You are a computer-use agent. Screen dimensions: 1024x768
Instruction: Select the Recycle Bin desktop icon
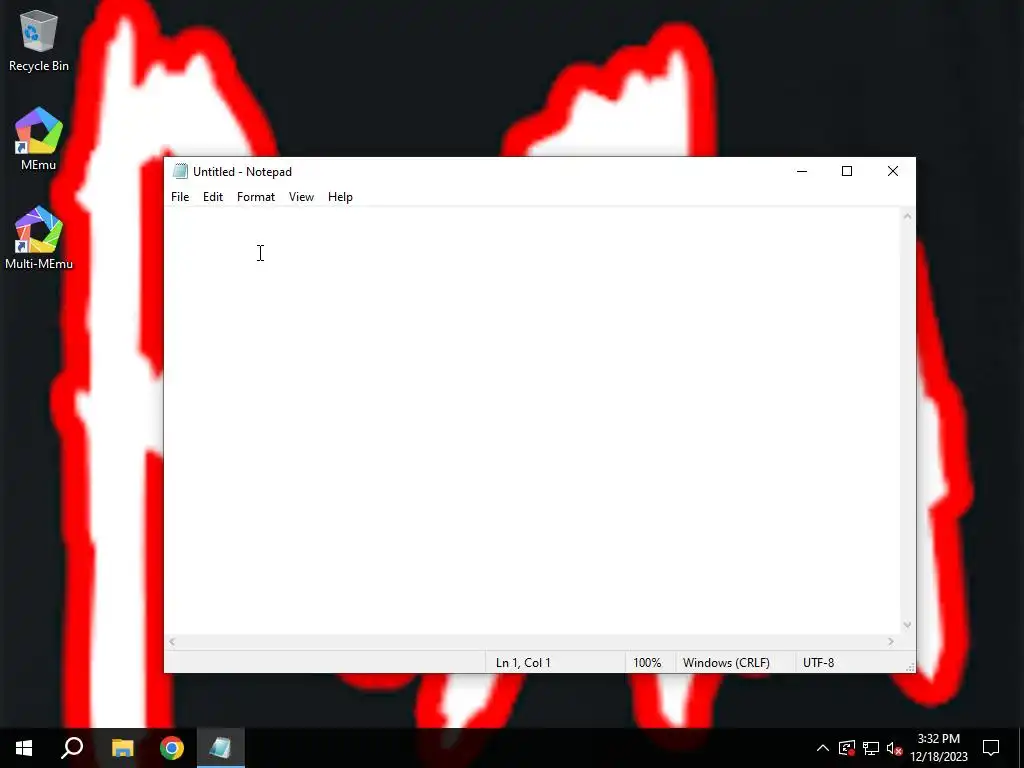[39, 40]
